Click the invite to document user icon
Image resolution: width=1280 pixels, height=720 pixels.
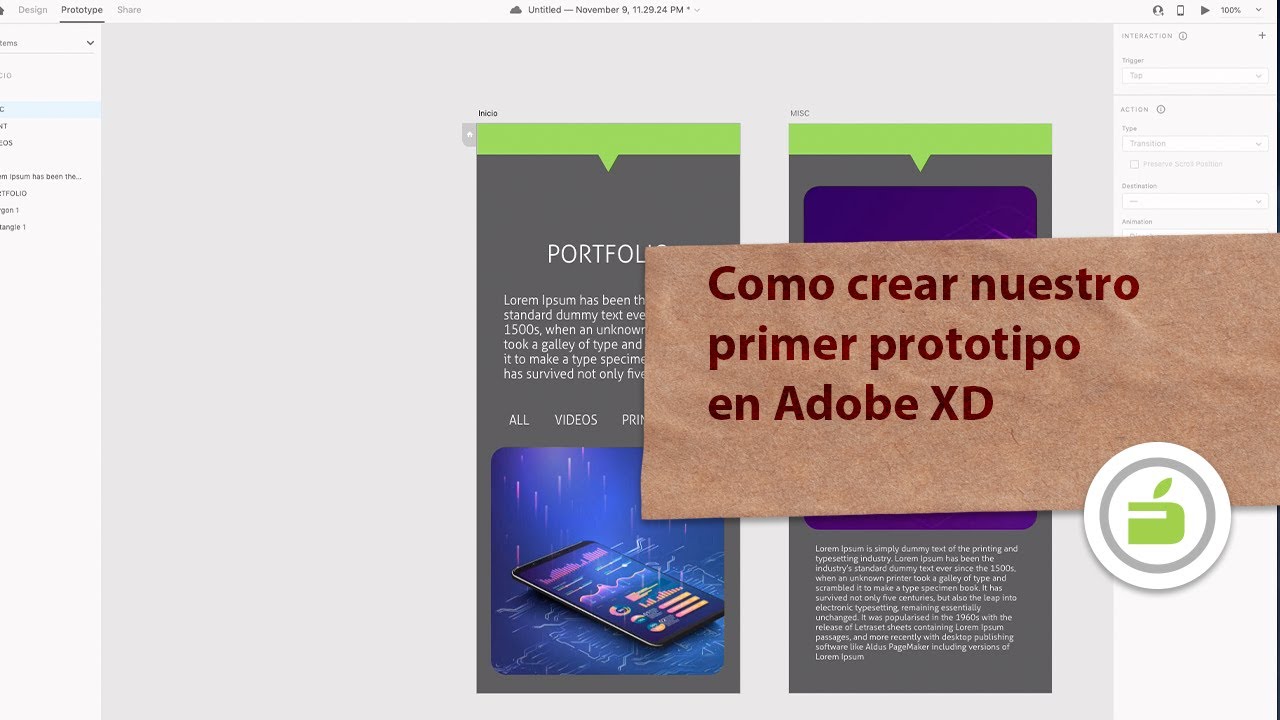click(1158, 10)
